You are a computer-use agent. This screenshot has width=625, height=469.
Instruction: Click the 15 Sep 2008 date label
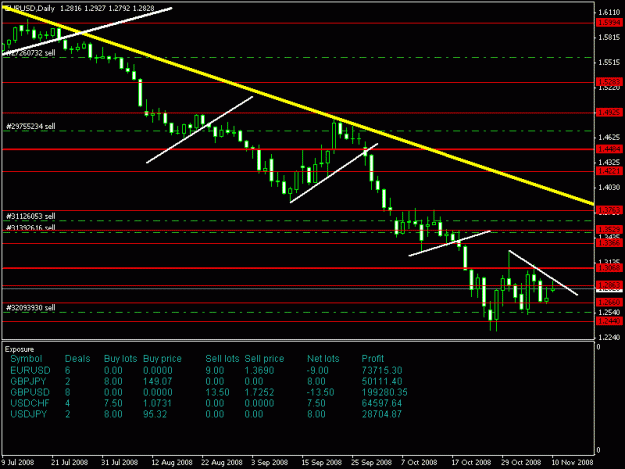coord(322,463)
